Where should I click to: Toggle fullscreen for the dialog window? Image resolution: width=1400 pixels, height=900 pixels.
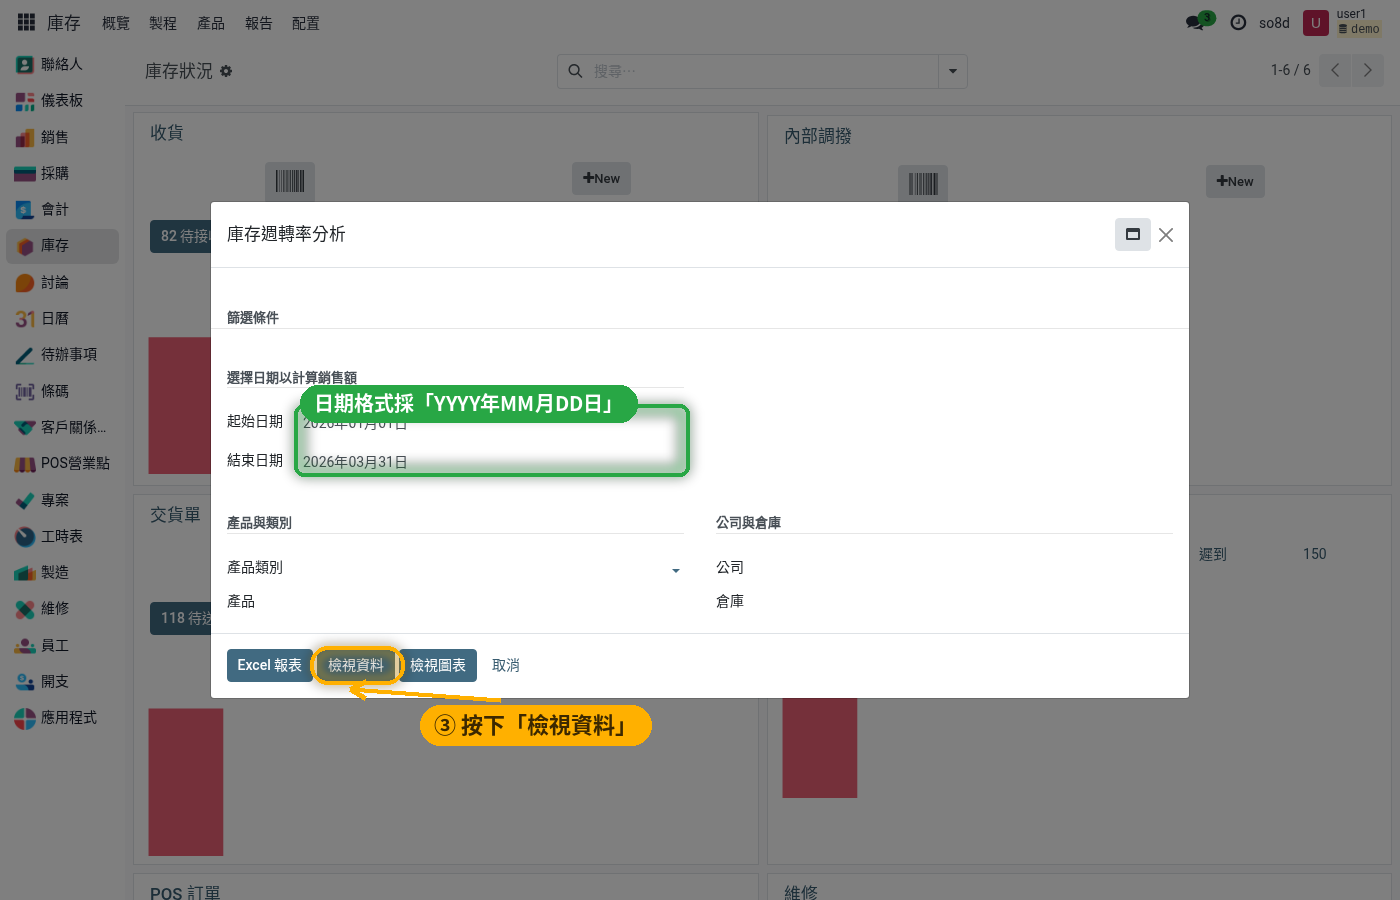(x=1133, y=234)
